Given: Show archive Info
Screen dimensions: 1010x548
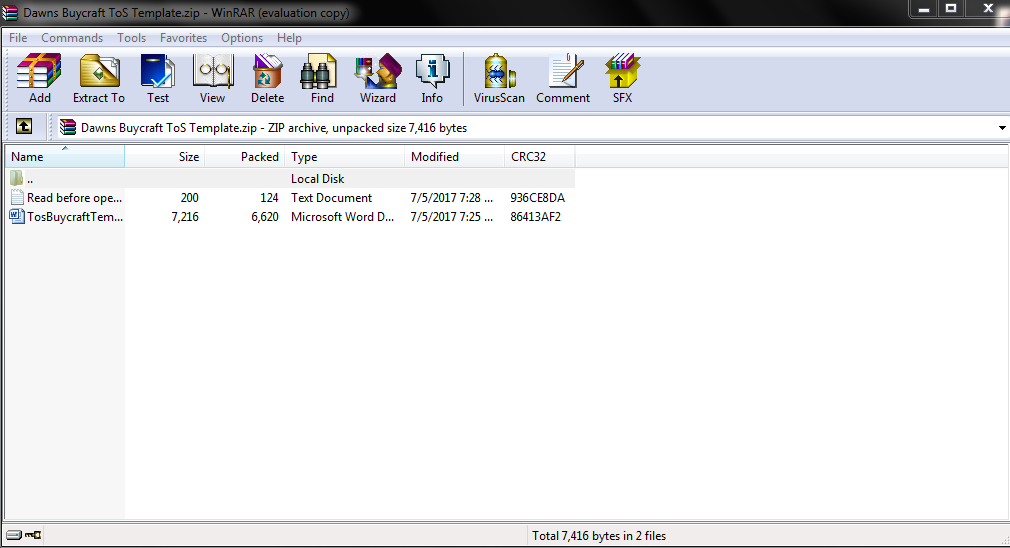Looking at the screenshot, I should [432, 79].
